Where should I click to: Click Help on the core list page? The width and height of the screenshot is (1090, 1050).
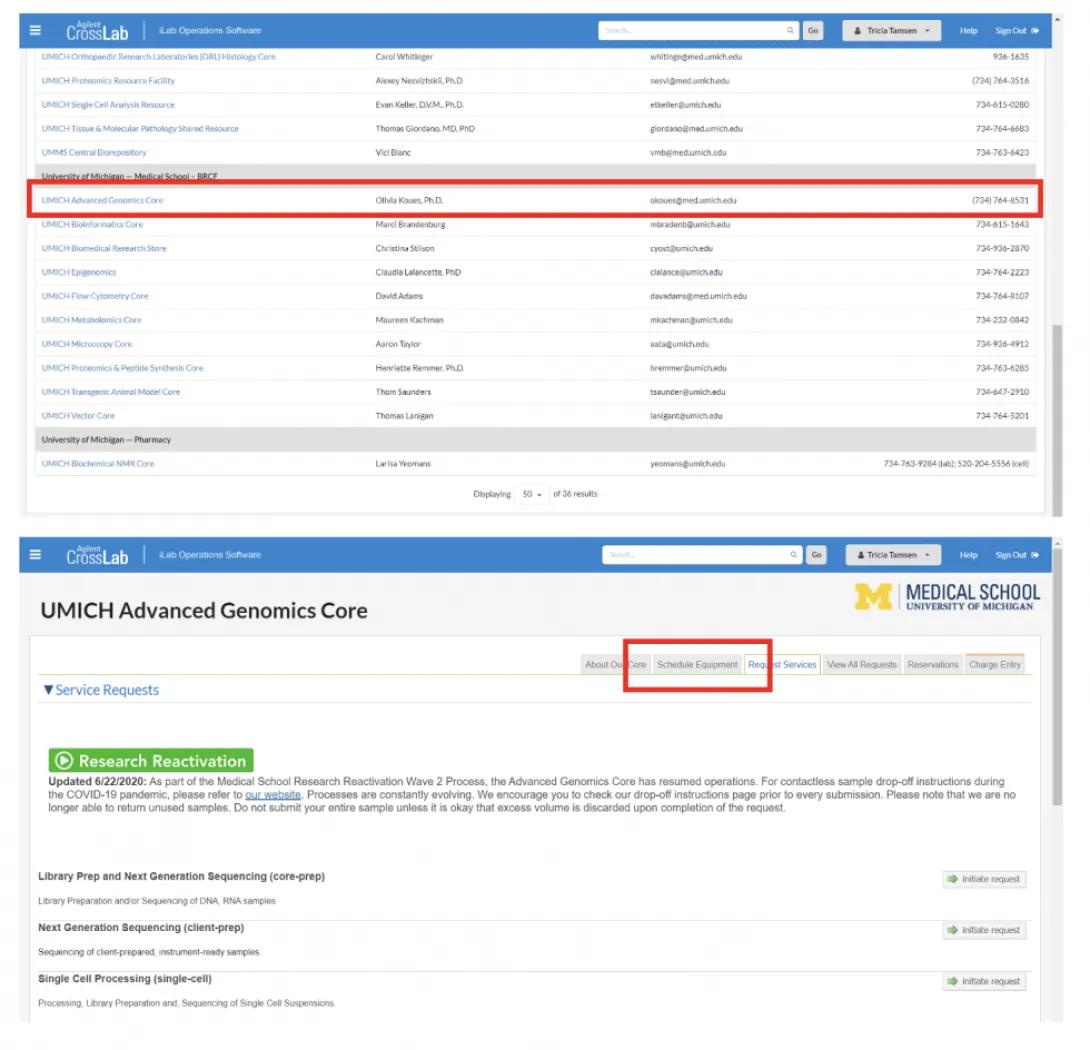(968, 31)
